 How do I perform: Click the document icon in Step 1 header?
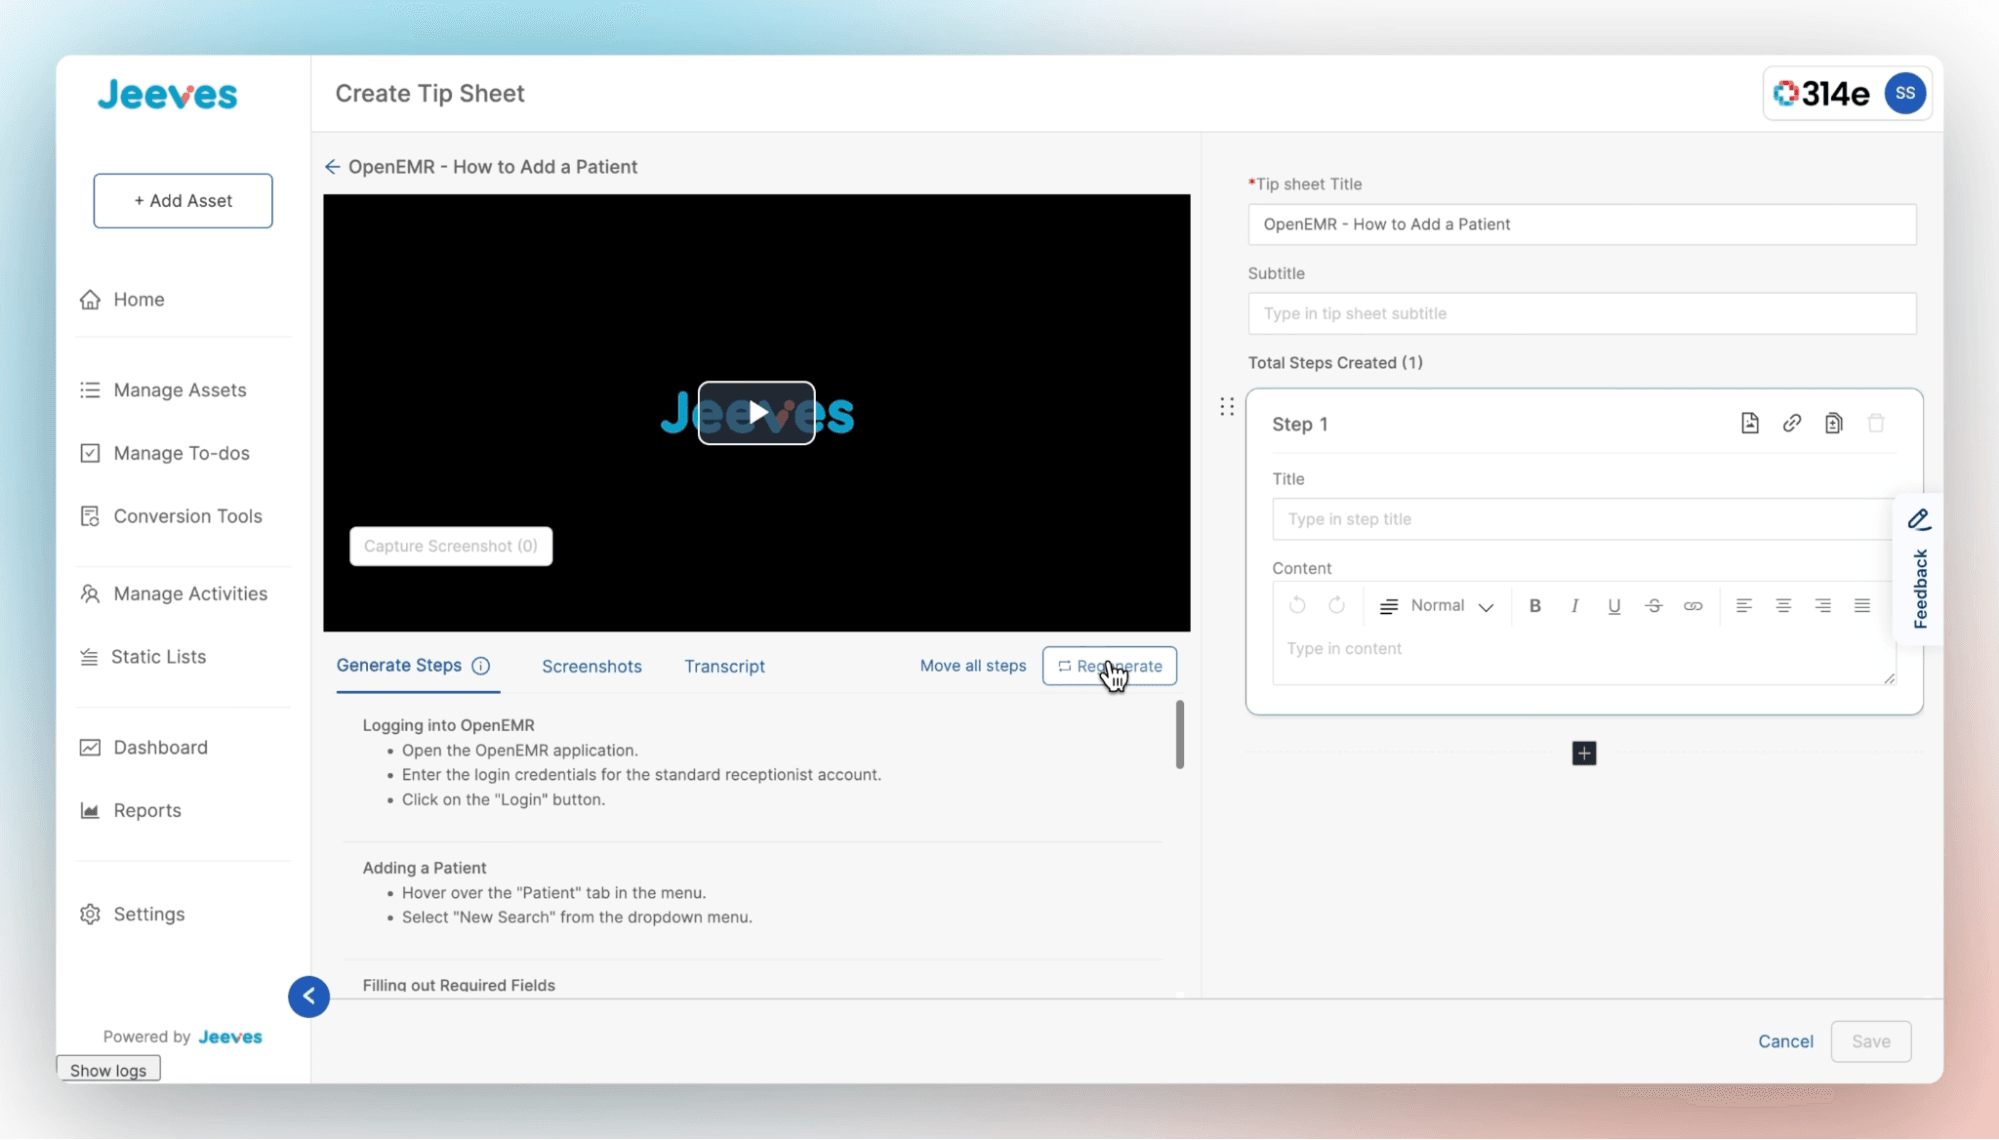(x=1749, y=423)
